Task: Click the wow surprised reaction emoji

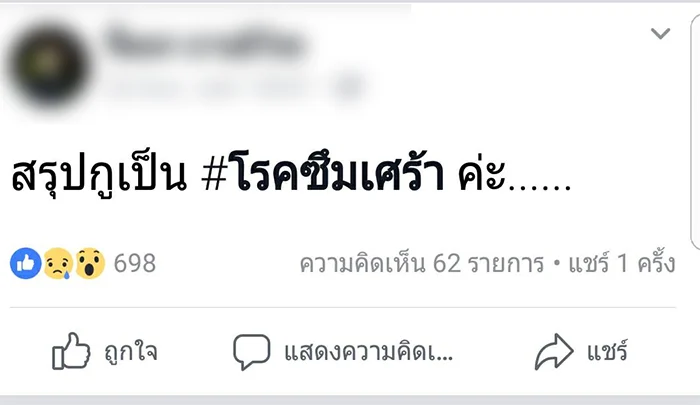Action: coord(90,263)
